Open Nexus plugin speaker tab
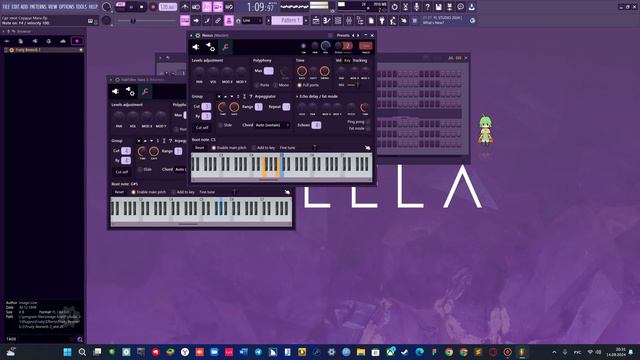 pyautogui.click(x=196, y=47)
